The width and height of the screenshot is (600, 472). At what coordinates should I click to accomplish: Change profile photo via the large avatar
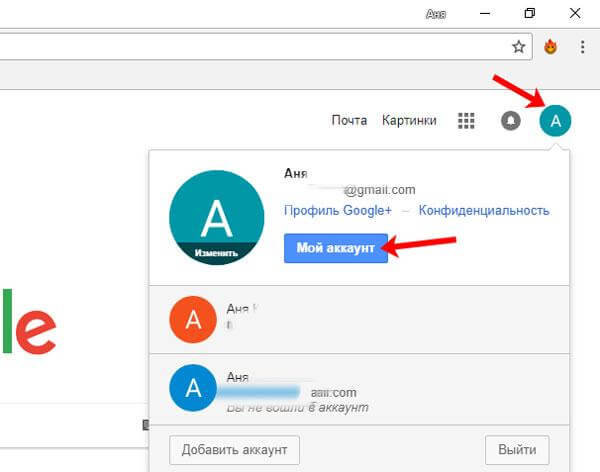coord(217,217)
